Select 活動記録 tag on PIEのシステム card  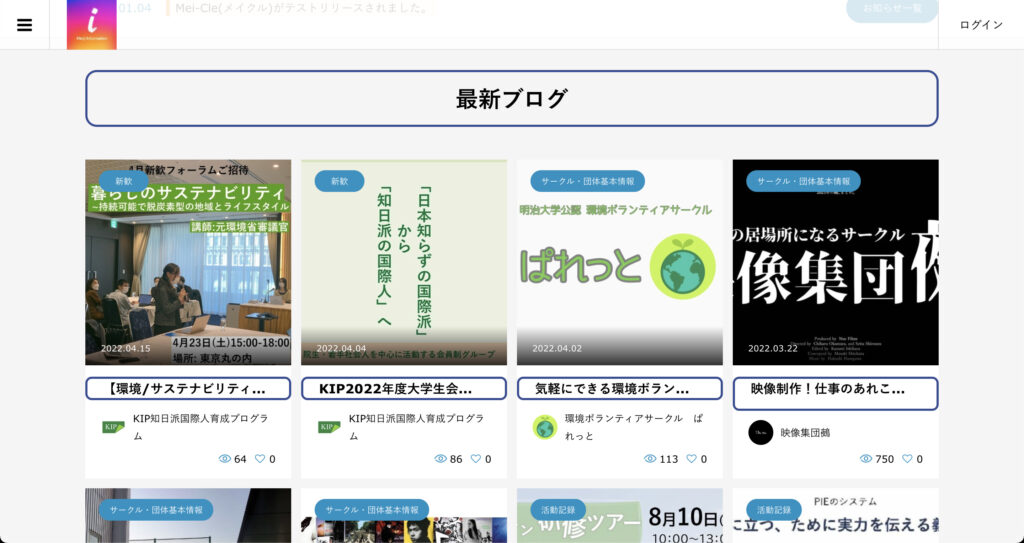coord(774,510)
